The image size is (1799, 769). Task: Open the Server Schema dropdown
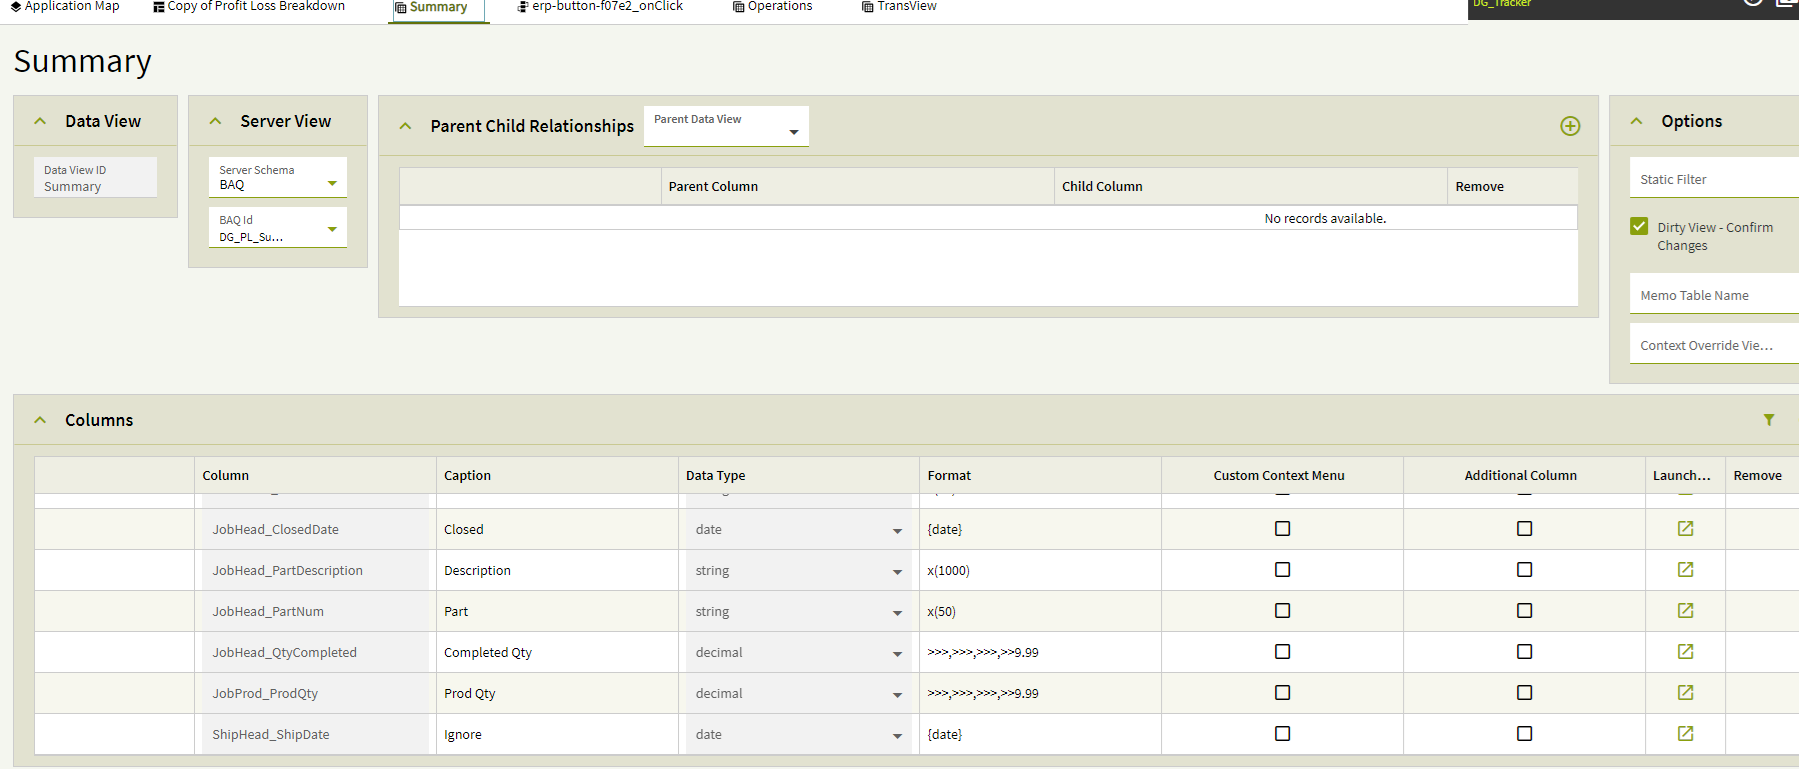click(x=332, y=184)
